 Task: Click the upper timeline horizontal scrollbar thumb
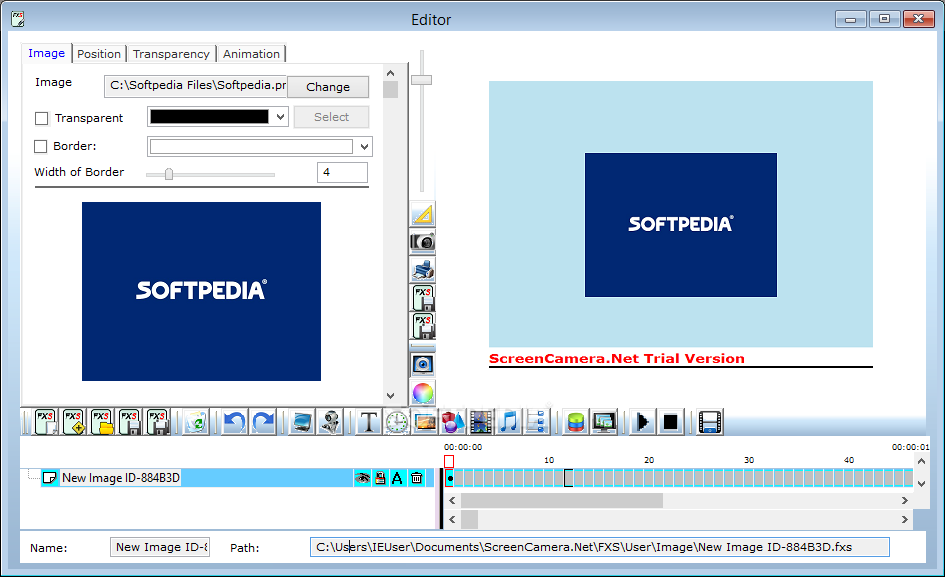(x=562, y=500)
